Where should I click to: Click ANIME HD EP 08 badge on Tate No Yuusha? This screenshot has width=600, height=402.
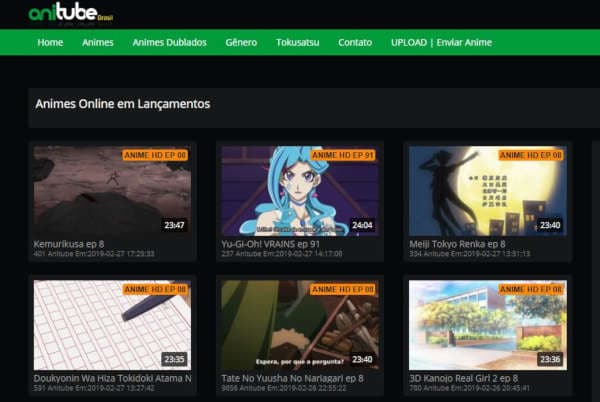pyautogui.click(x=342, y=290)
